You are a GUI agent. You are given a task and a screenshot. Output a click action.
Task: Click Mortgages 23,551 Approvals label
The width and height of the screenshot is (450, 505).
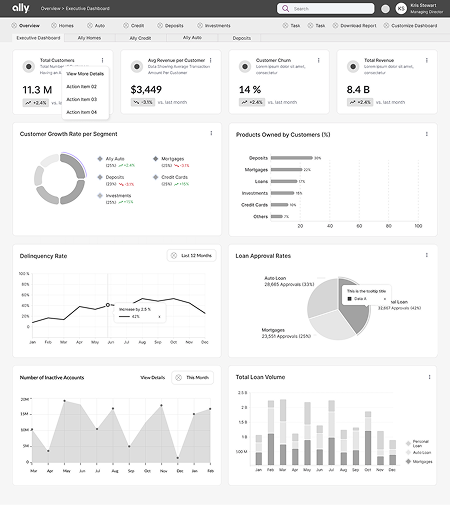286,333
